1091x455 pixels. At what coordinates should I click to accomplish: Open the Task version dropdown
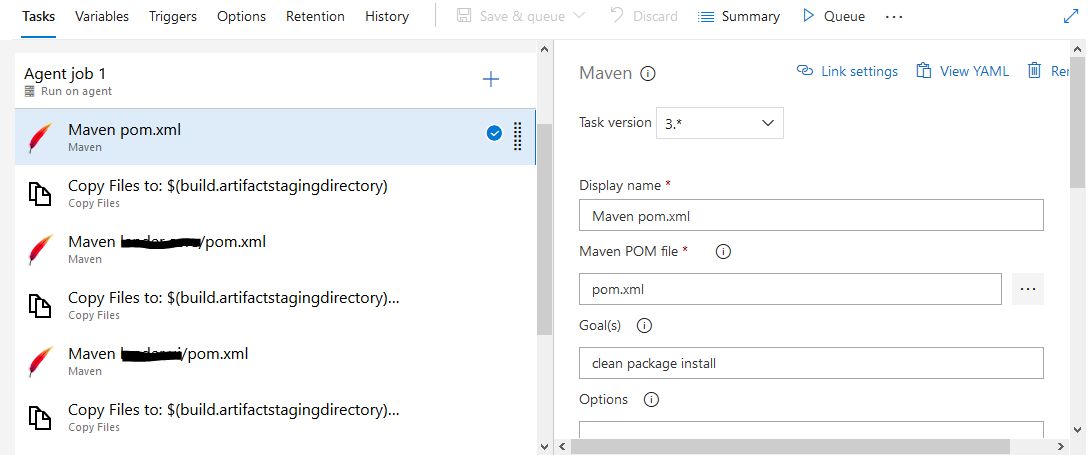tap(720, 123)
